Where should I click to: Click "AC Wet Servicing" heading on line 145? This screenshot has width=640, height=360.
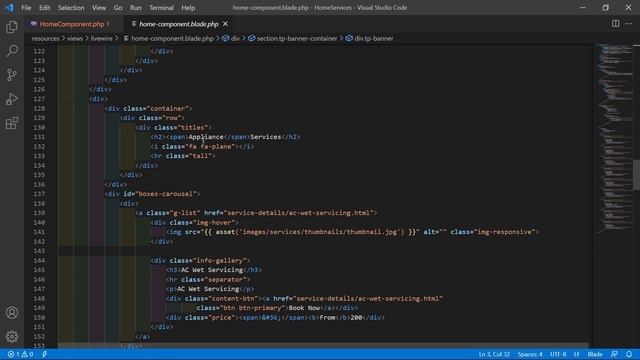212,270
